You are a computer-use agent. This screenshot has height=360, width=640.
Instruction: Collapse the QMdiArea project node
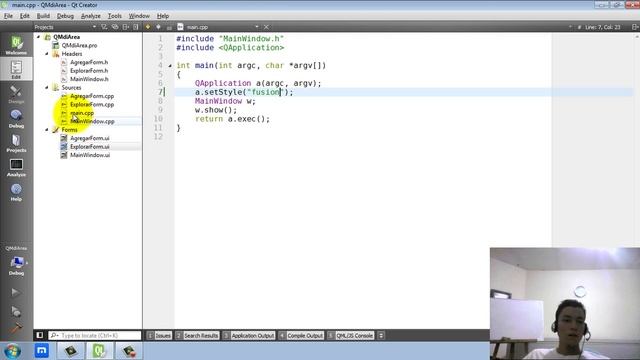click(x=39, y=37)
